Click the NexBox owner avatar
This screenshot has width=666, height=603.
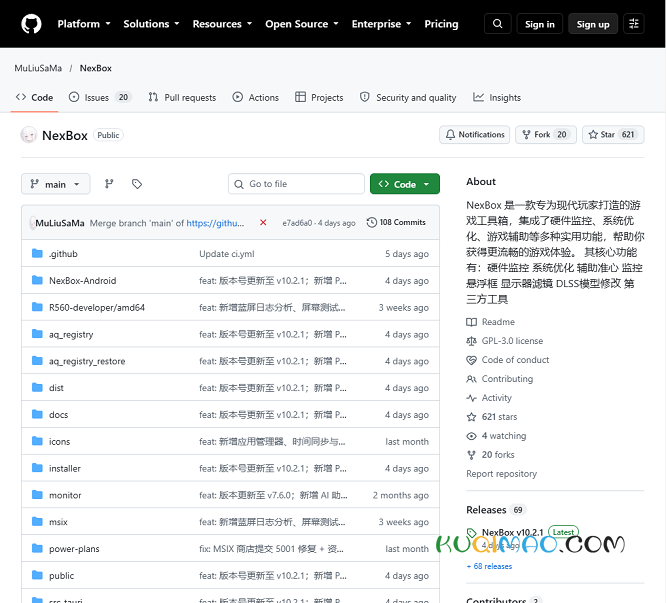(29, 135)
